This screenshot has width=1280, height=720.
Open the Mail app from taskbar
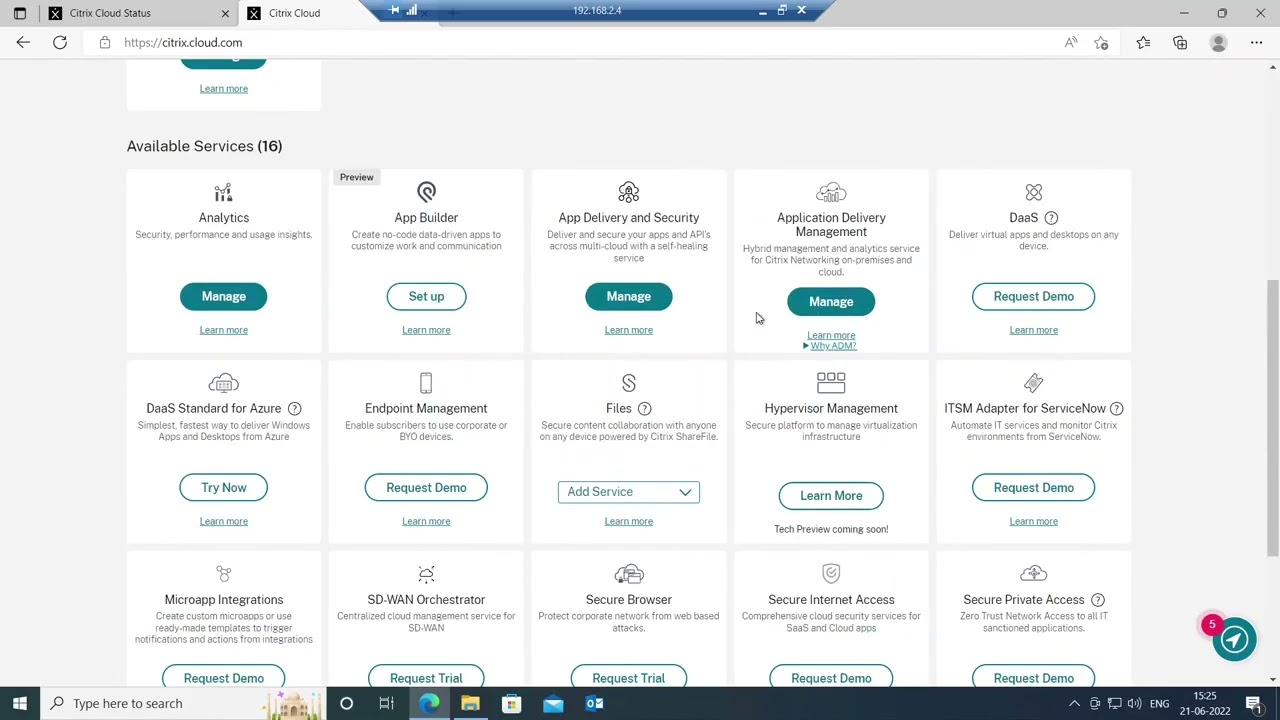(x=553, y=704)
